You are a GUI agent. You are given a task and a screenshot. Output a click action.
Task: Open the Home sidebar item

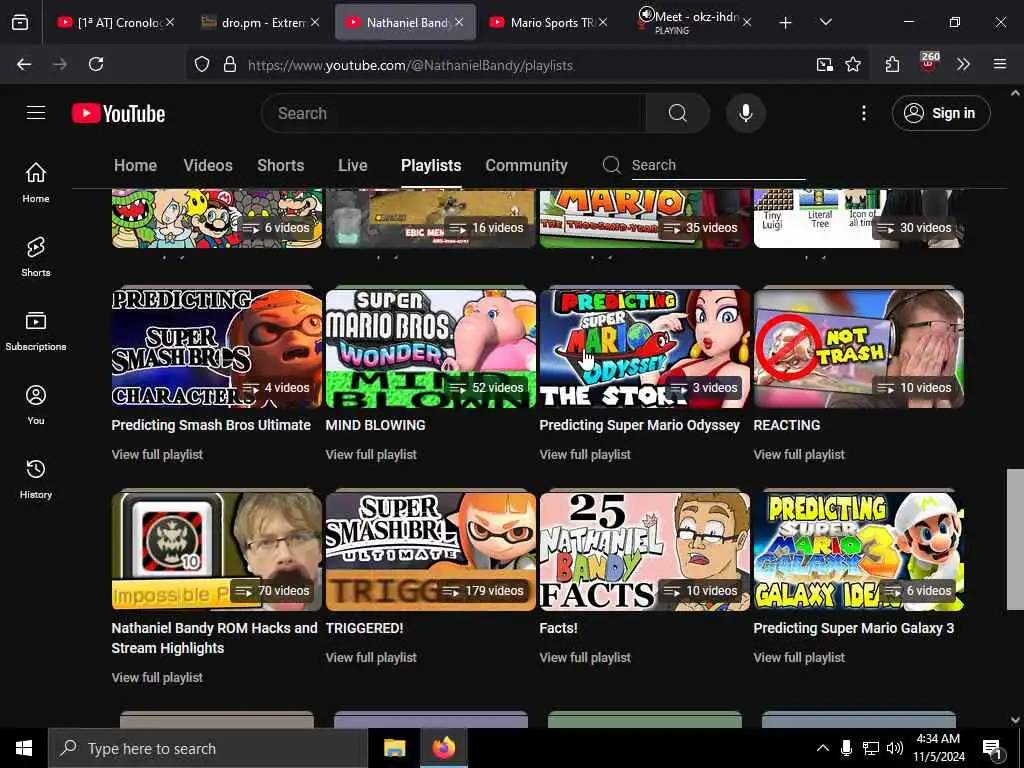[x=36, y=182]
